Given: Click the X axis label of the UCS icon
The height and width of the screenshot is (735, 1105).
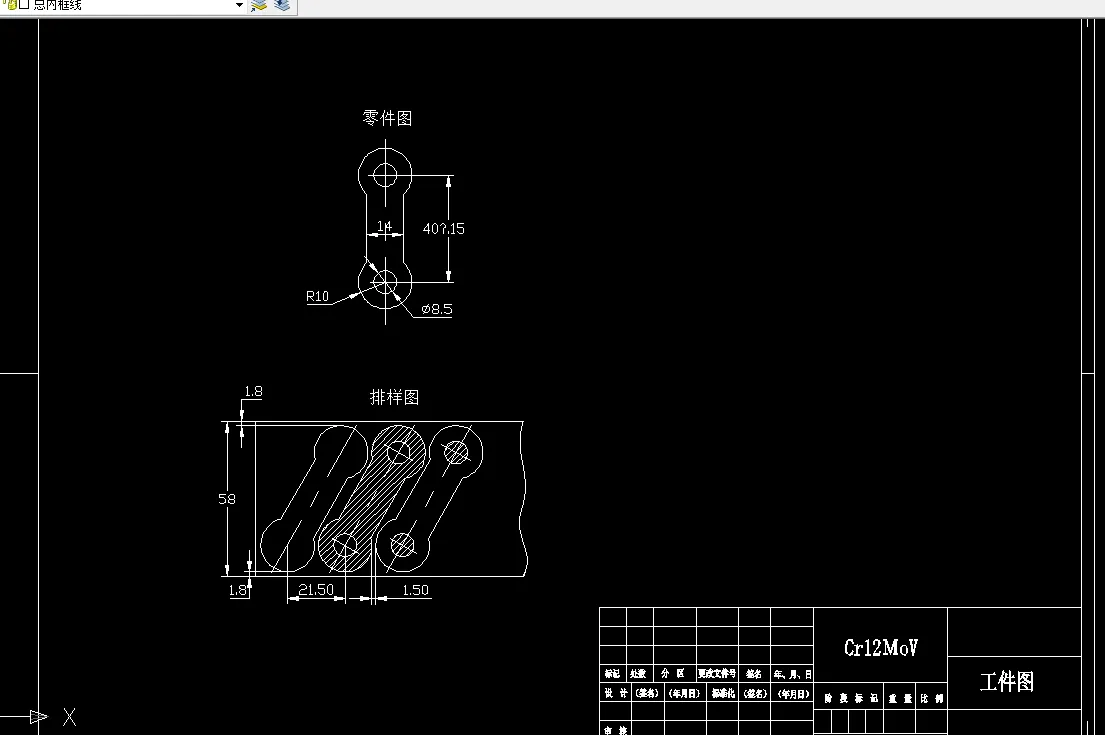Looking at the screenshot, I should (69, 717).
